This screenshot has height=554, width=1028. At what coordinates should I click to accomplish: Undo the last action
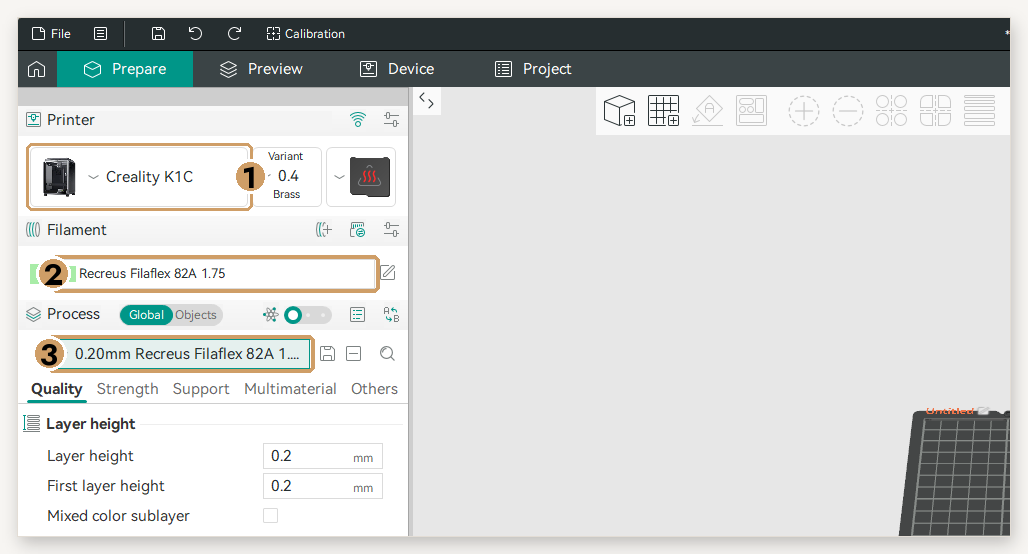click(195, 33)
